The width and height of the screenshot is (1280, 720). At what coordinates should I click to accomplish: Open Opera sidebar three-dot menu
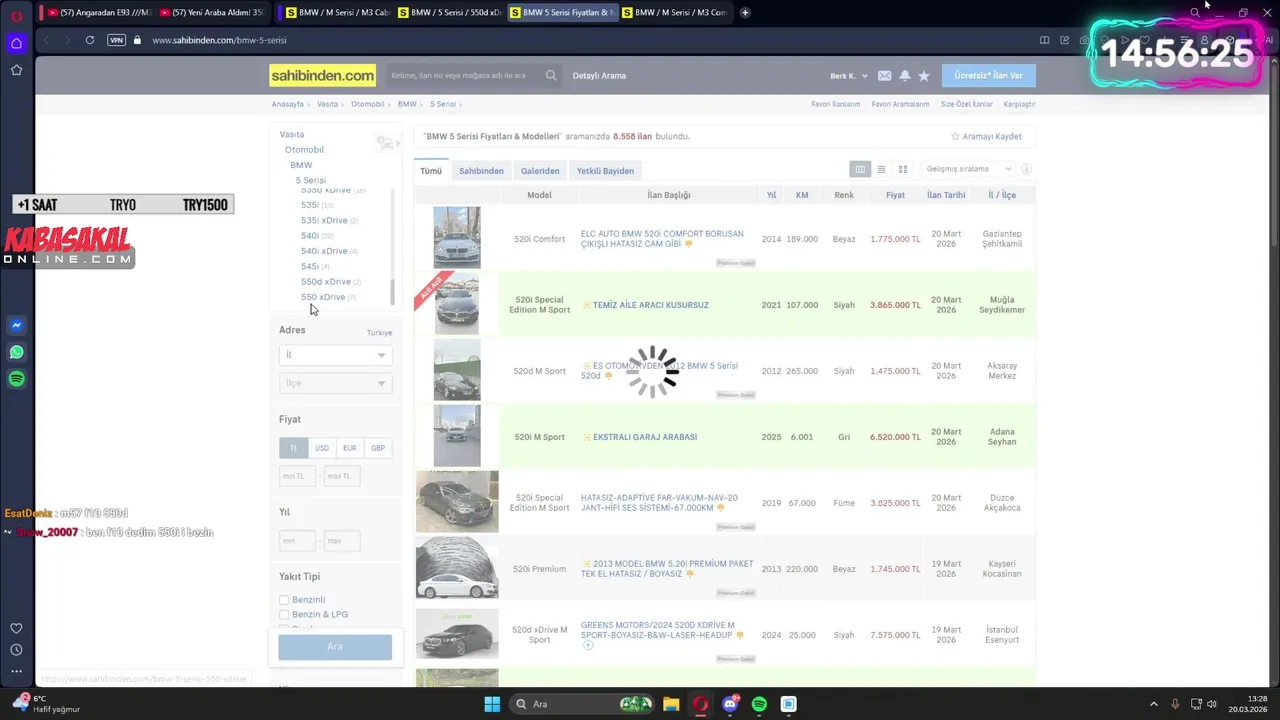tap(16, 672)
